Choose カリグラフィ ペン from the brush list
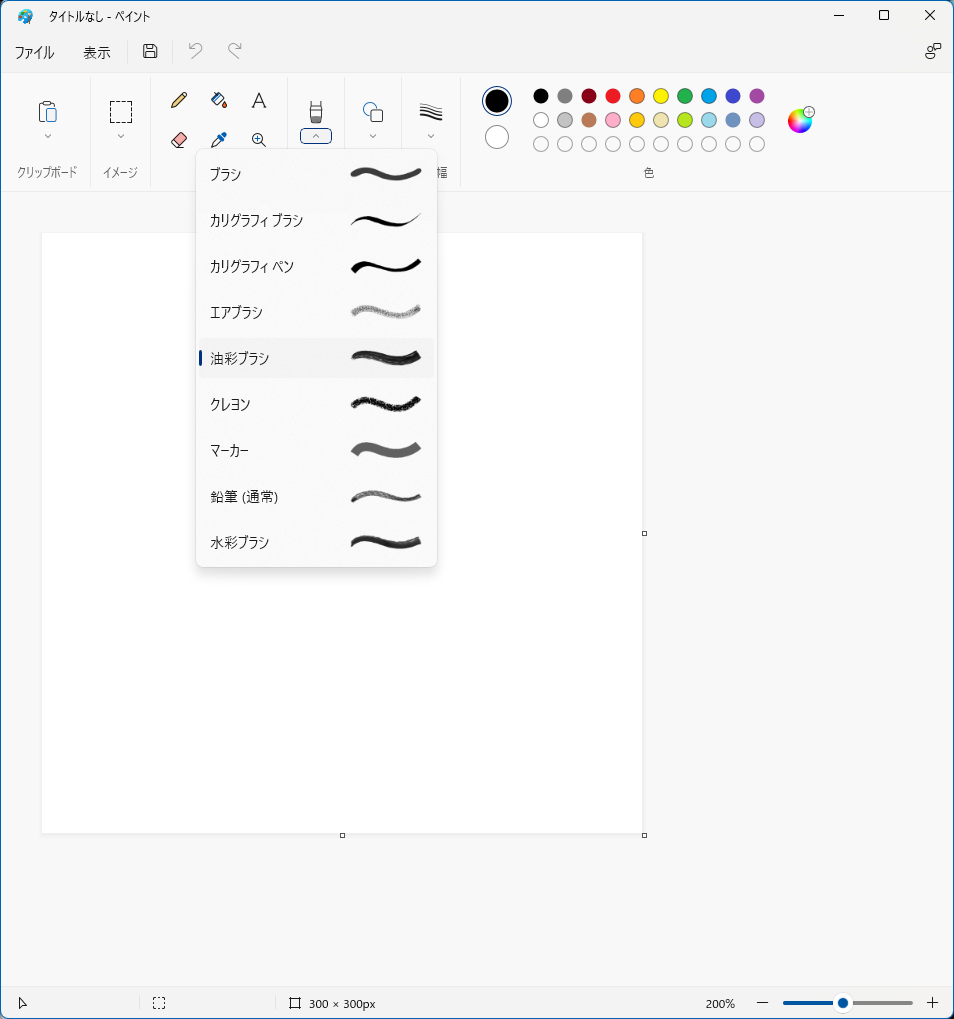This screenshot has height=1019, width=954. tap(316, 266)
